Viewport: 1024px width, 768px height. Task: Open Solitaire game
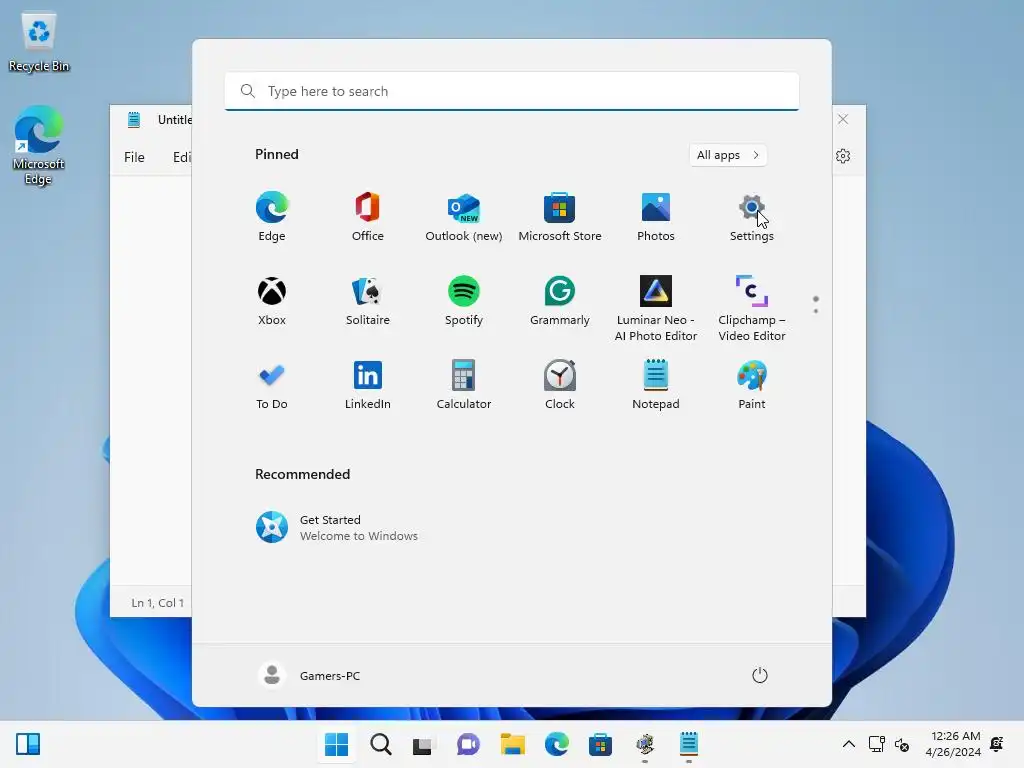click(x=368, y=301)
